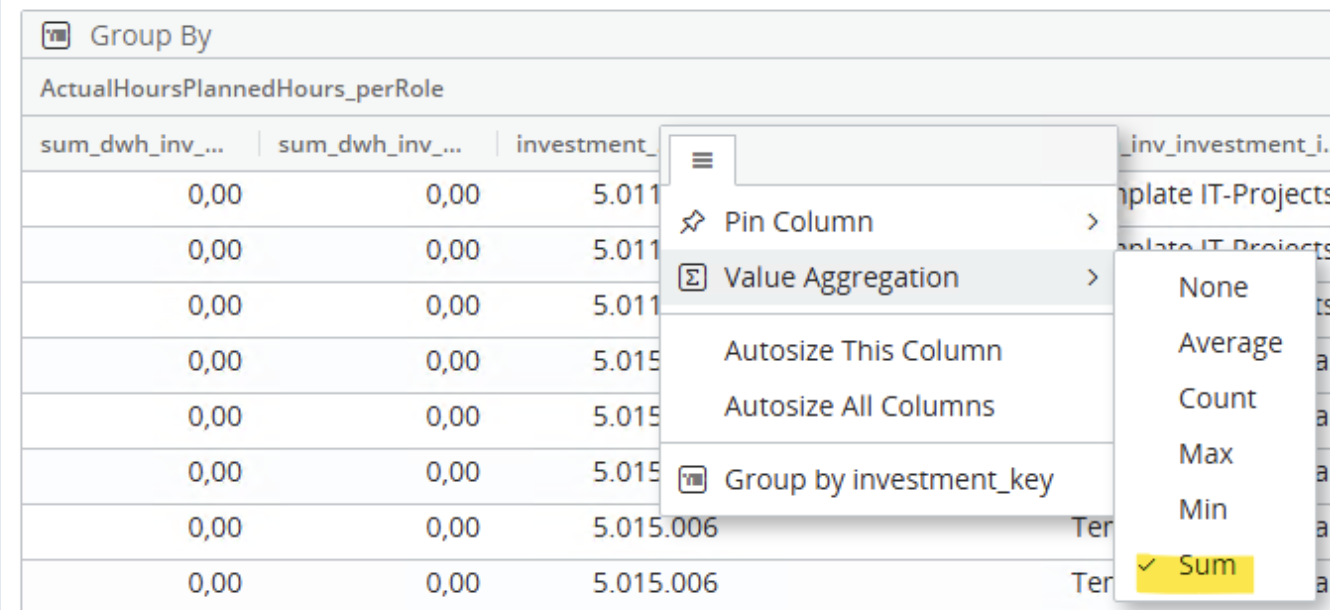The image size is (1330, 610).
Task: Select Group by investment_key
Action: tap(888, 480)
